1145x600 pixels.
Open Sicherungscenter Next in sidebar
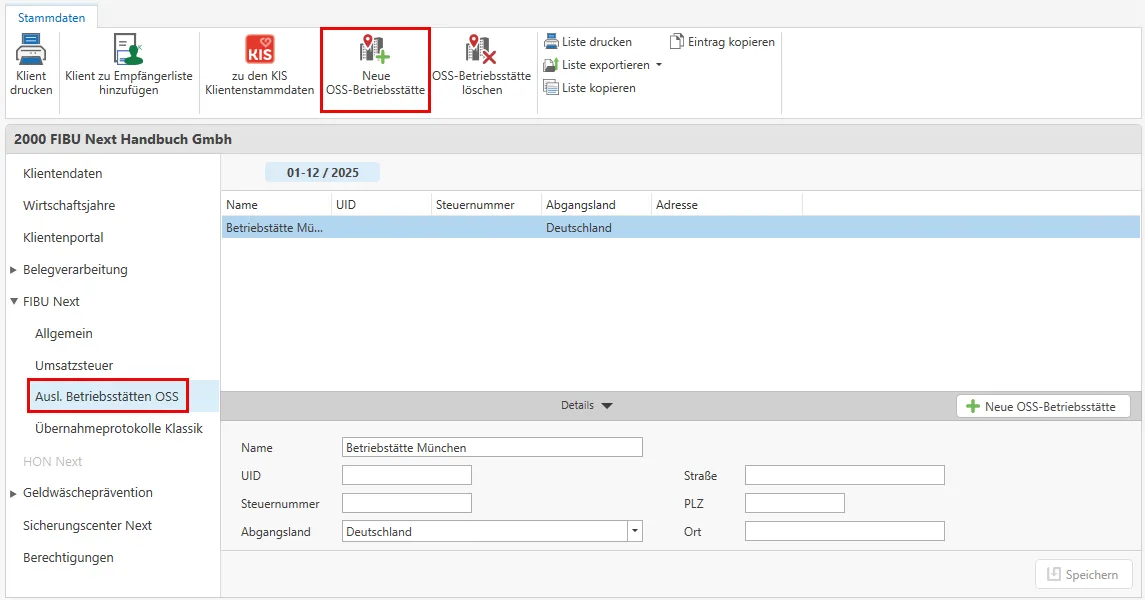87,526
